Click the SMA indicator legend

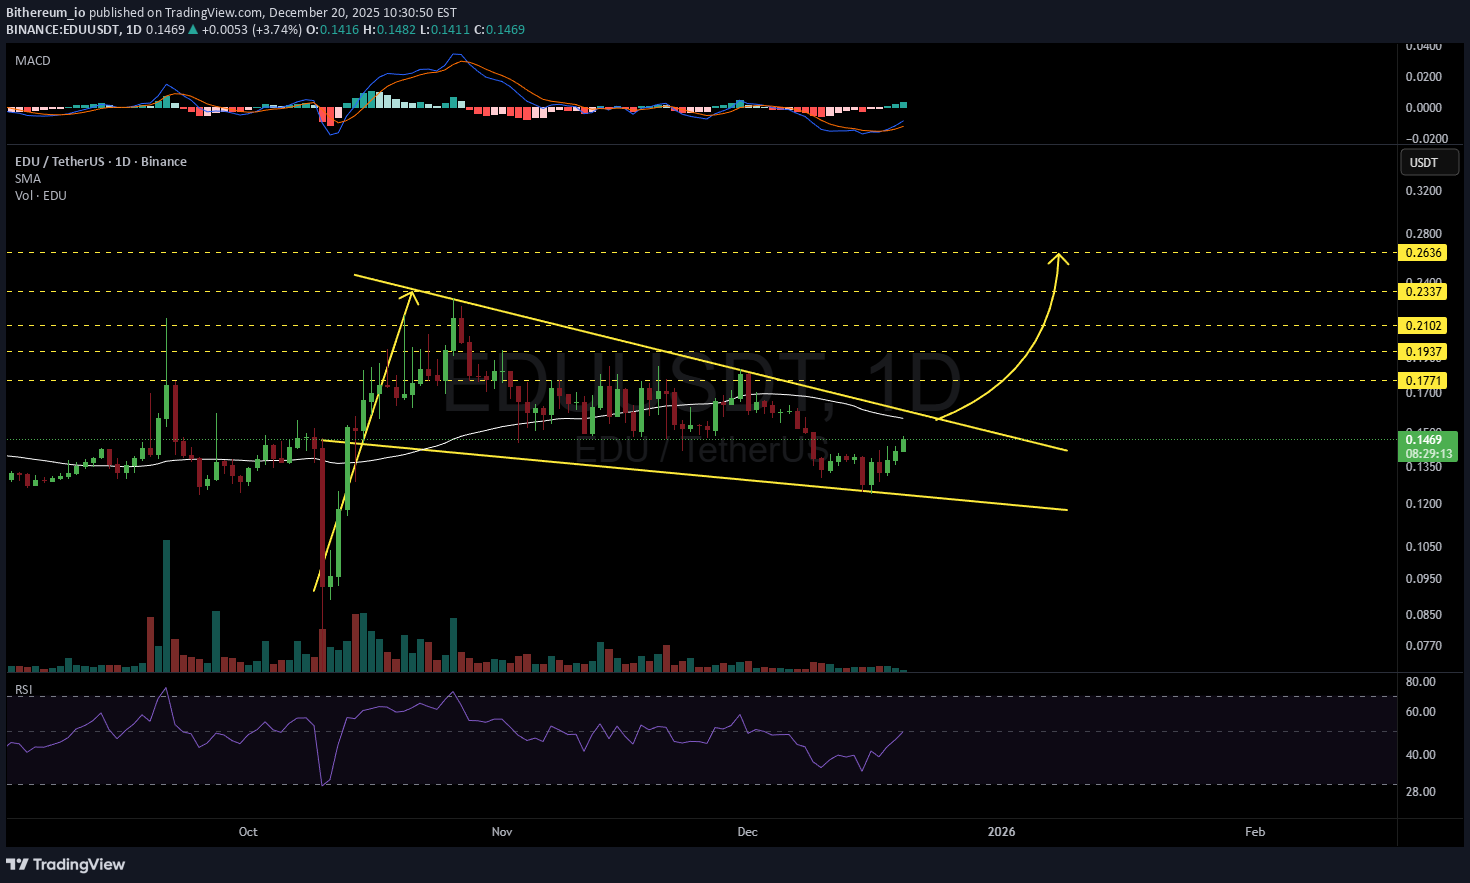28,179
